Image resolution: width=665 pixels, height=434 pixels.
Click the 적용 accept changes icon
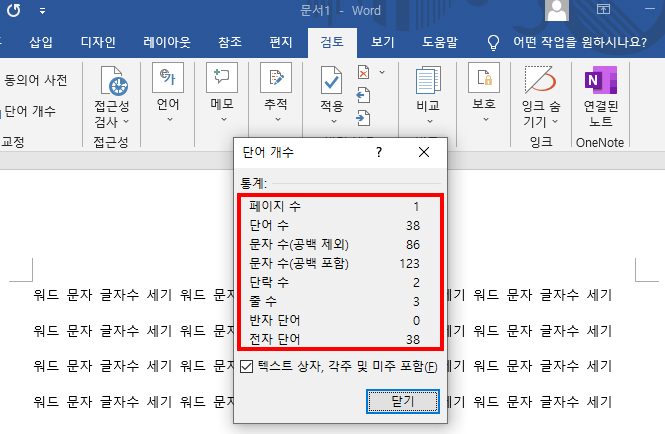pyautogui.click(x=331, y=80)
